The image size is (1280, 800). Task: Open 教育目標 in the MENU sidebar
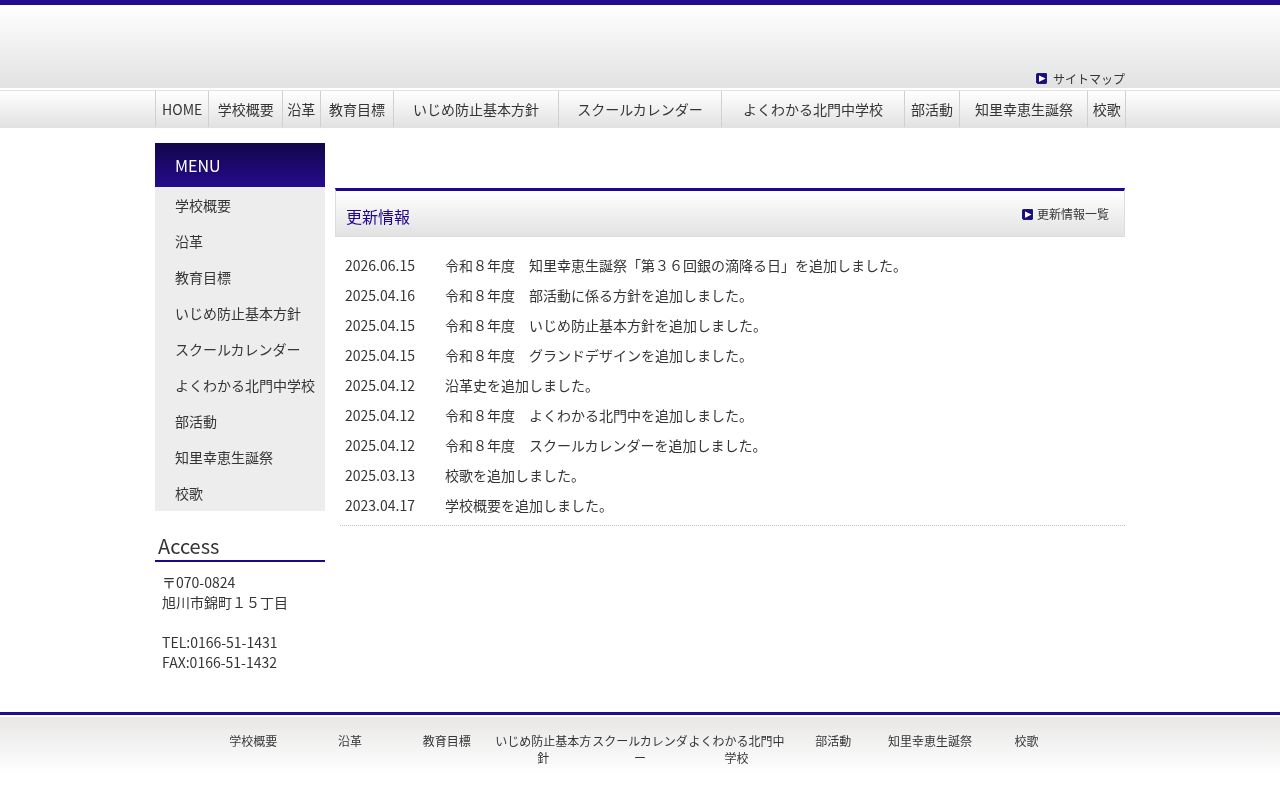pos(240,278)
